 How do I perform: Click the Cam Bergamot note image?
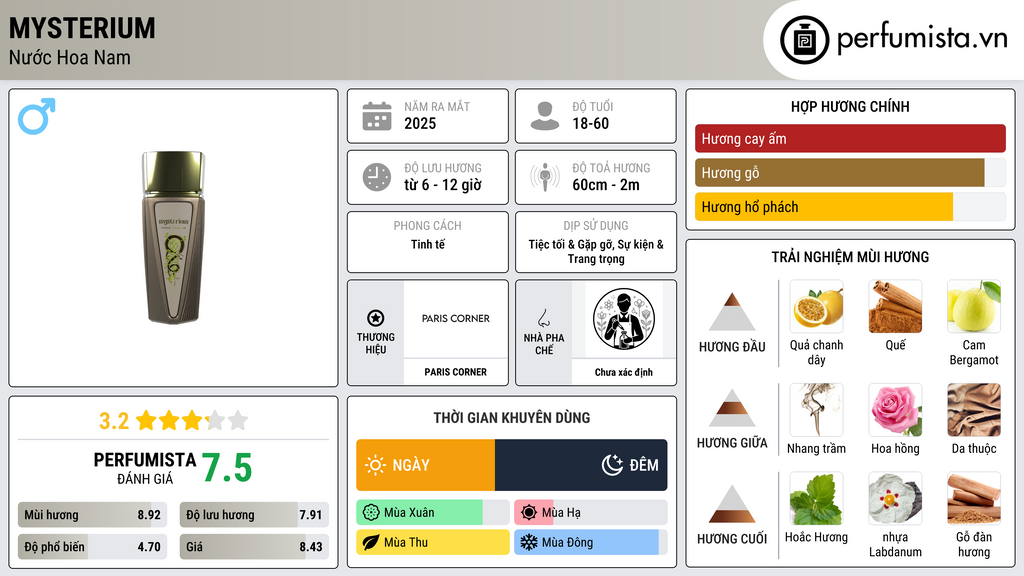pyautogui.click(x=974, y=307)
